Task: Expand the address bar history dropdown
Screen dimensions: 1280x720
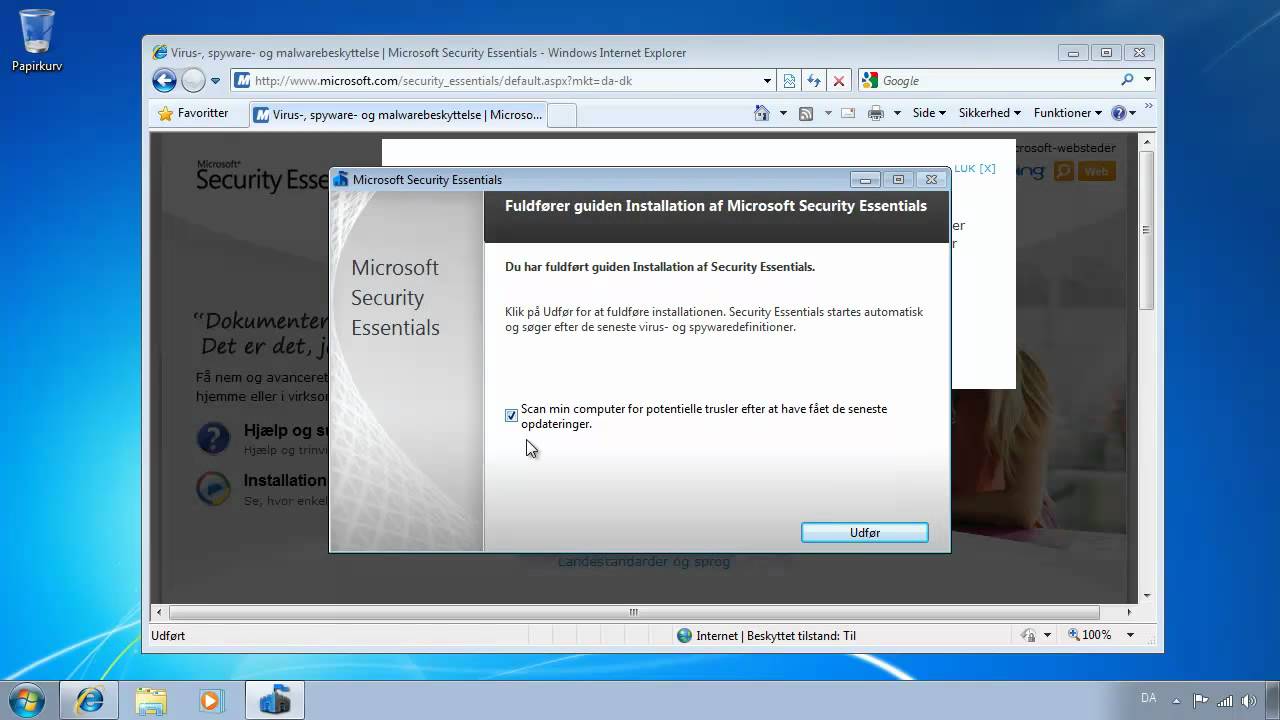Action: [x=767, y=81]
